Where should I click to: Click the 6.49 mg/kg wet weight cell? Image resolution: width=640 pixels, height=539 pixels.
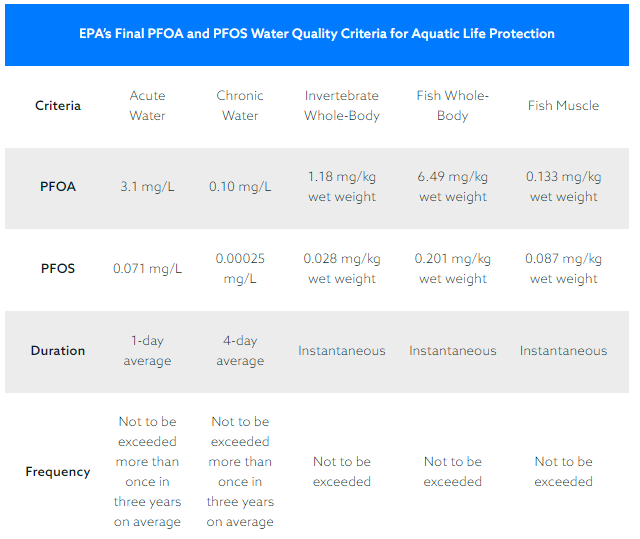pyautogui.click(x=452, y=187)
